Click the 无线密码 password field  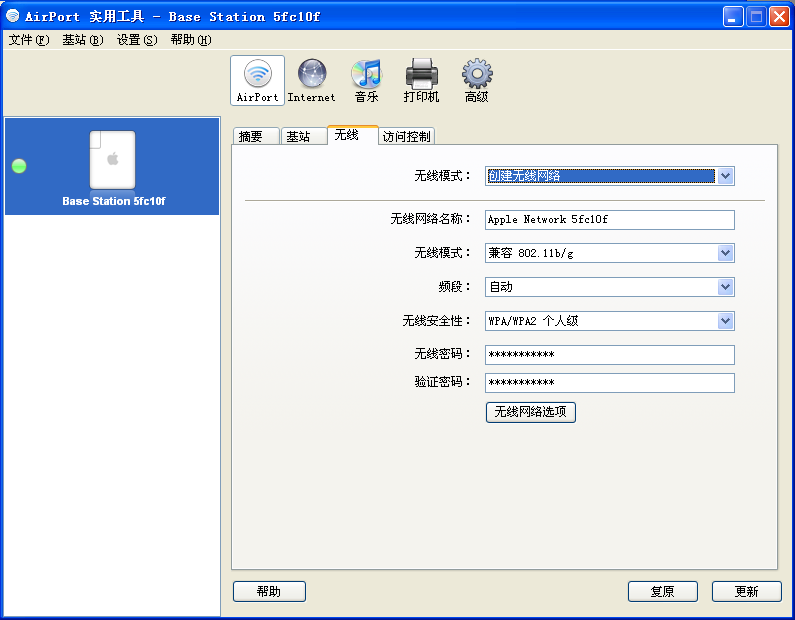point(609,355)
